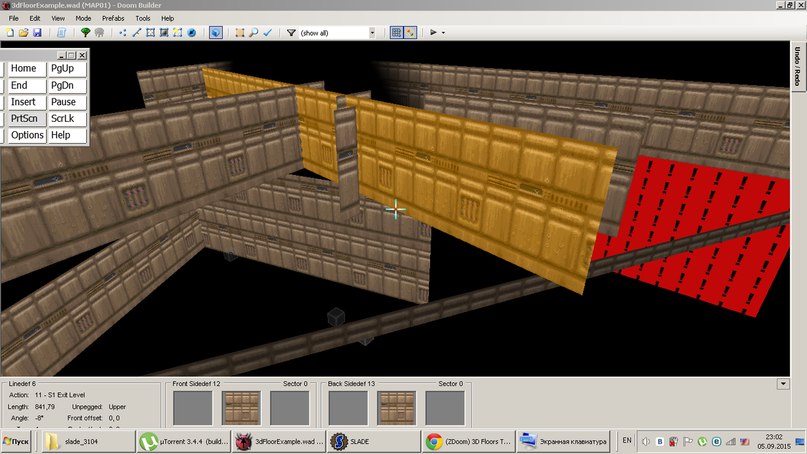This screenshot has height=454, width=807.
Task: Switch to slade_3104 folder in taskbar
Action: [87, 441]
